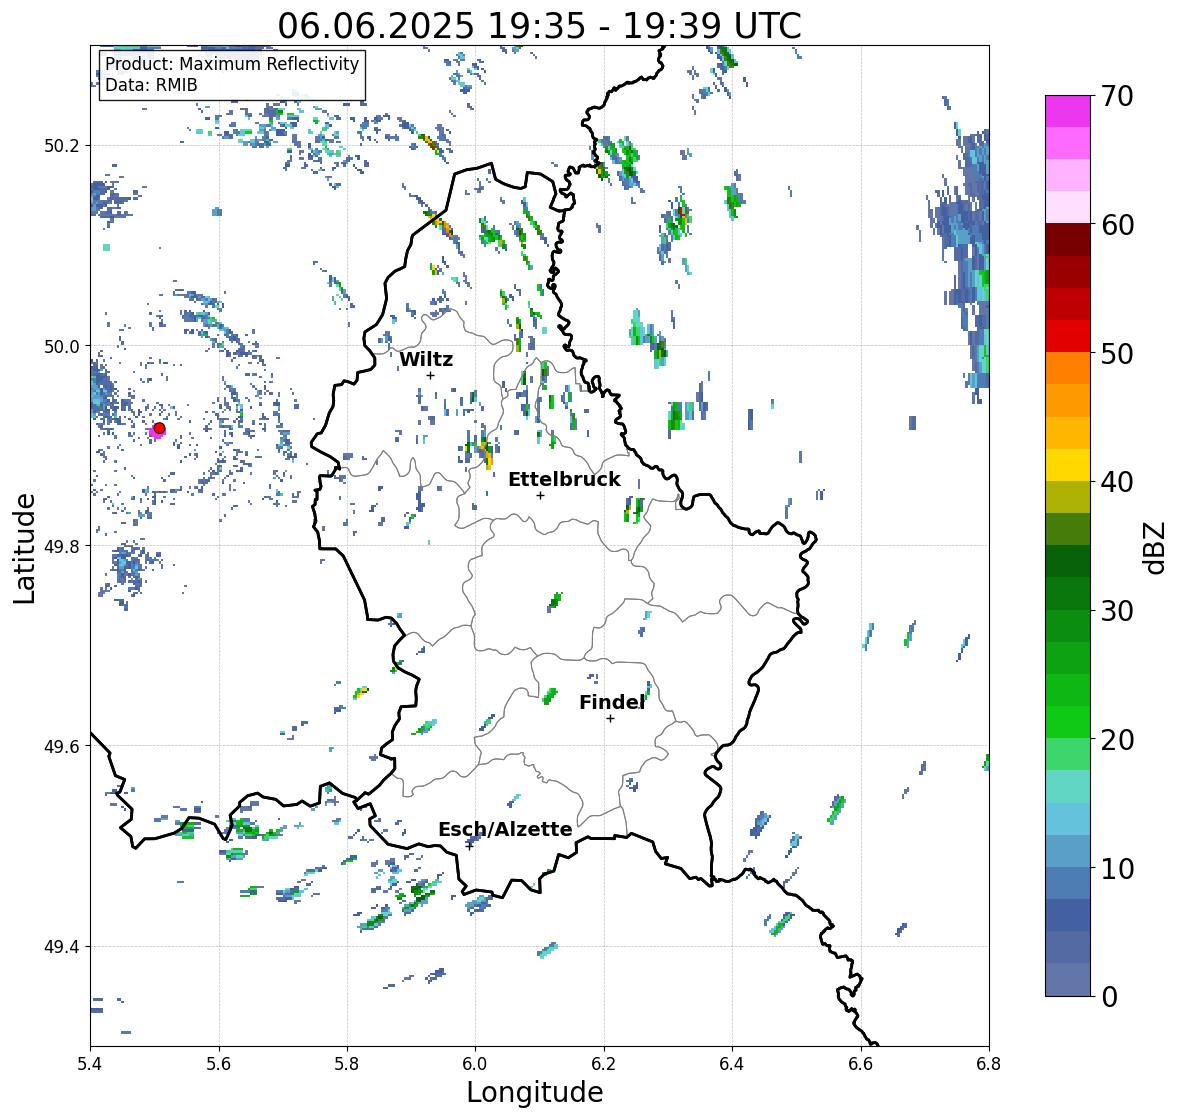Viewport: 1179px width, 1117px height.
Task: Click the yellow colorbar segment above 40
Action: pos(1068,465)
